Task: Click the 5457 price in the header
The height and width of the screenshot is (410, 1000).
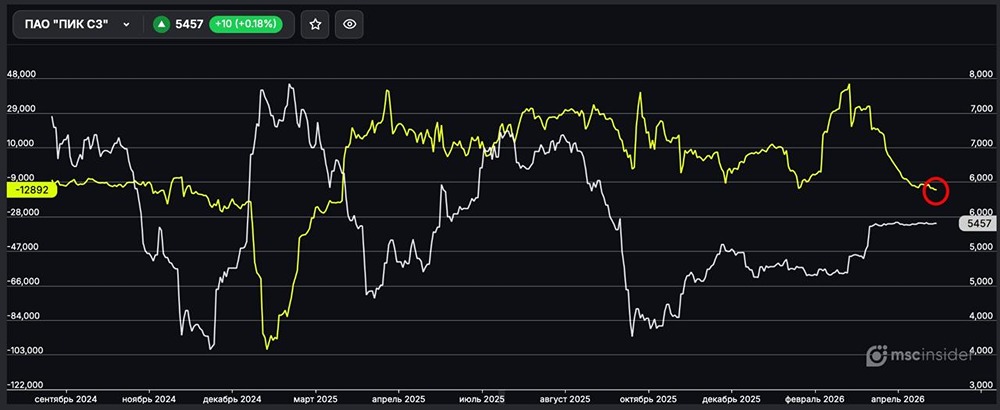Action: tap(189, 24)
